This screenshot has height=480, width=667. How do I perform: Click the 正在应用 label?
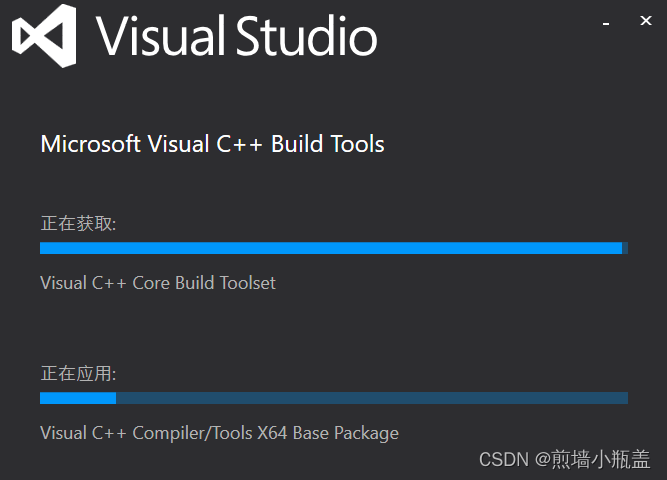[x=78, y=373]
